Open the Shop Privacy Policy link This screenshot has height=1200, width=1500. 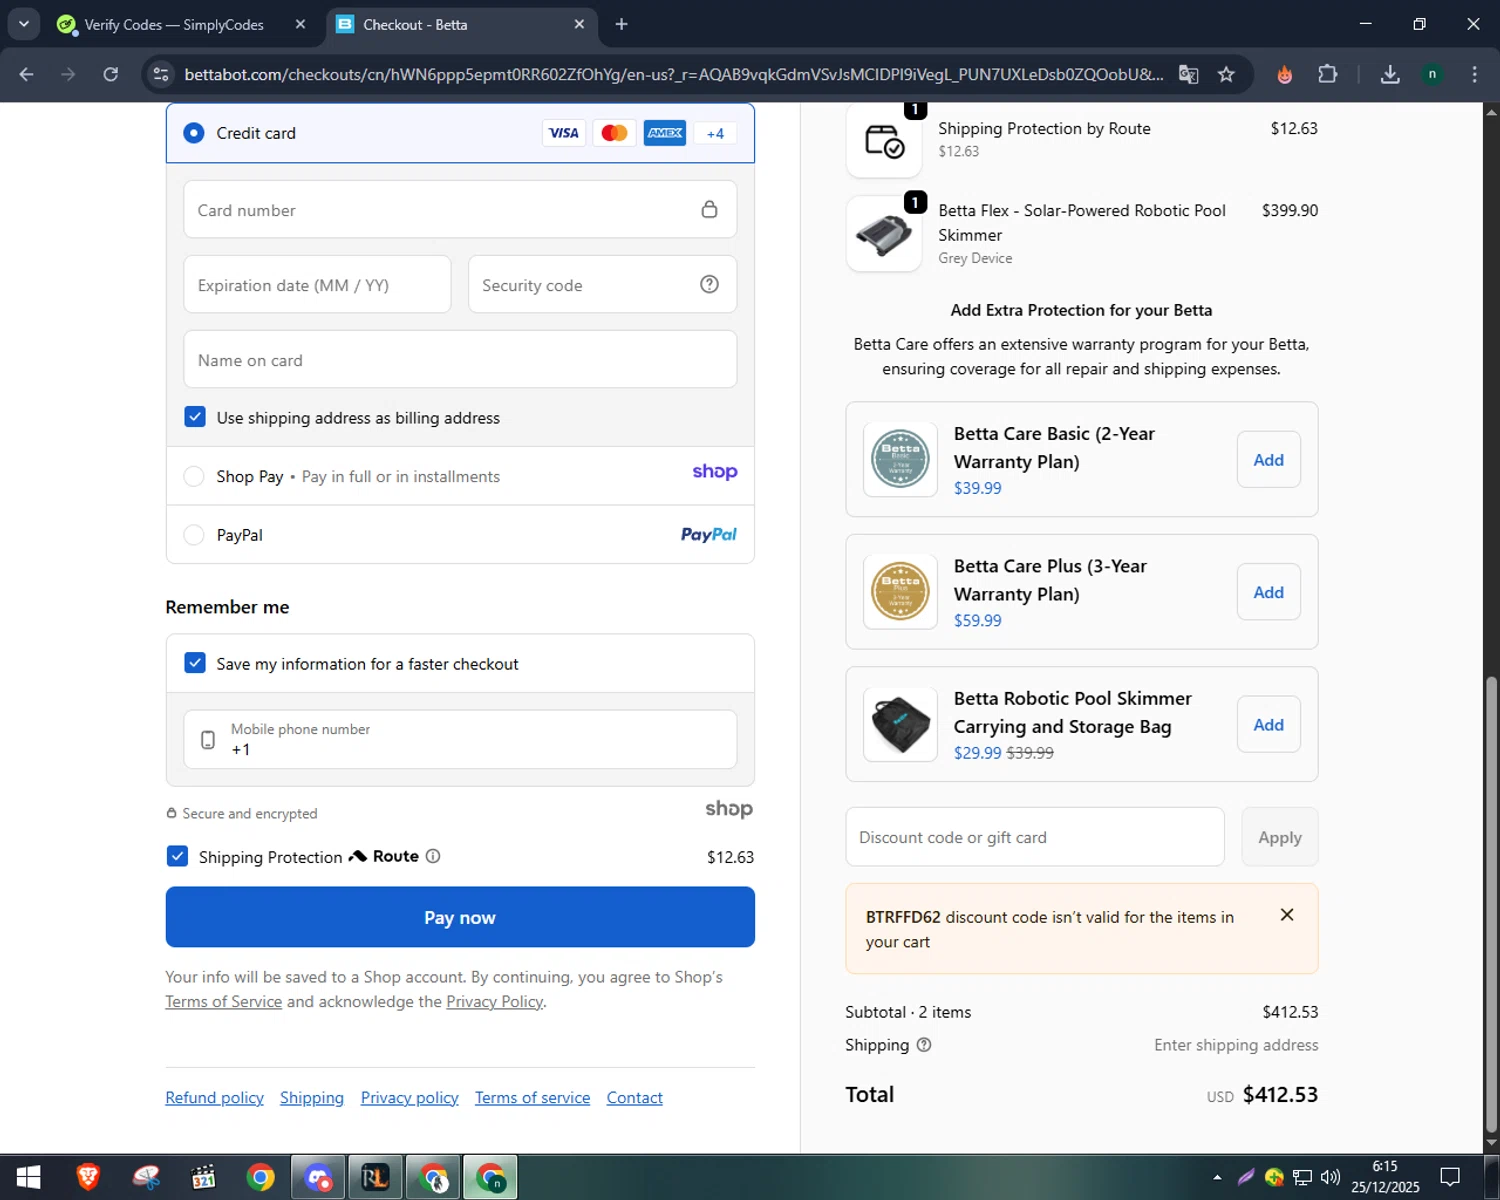[495, 1002]
